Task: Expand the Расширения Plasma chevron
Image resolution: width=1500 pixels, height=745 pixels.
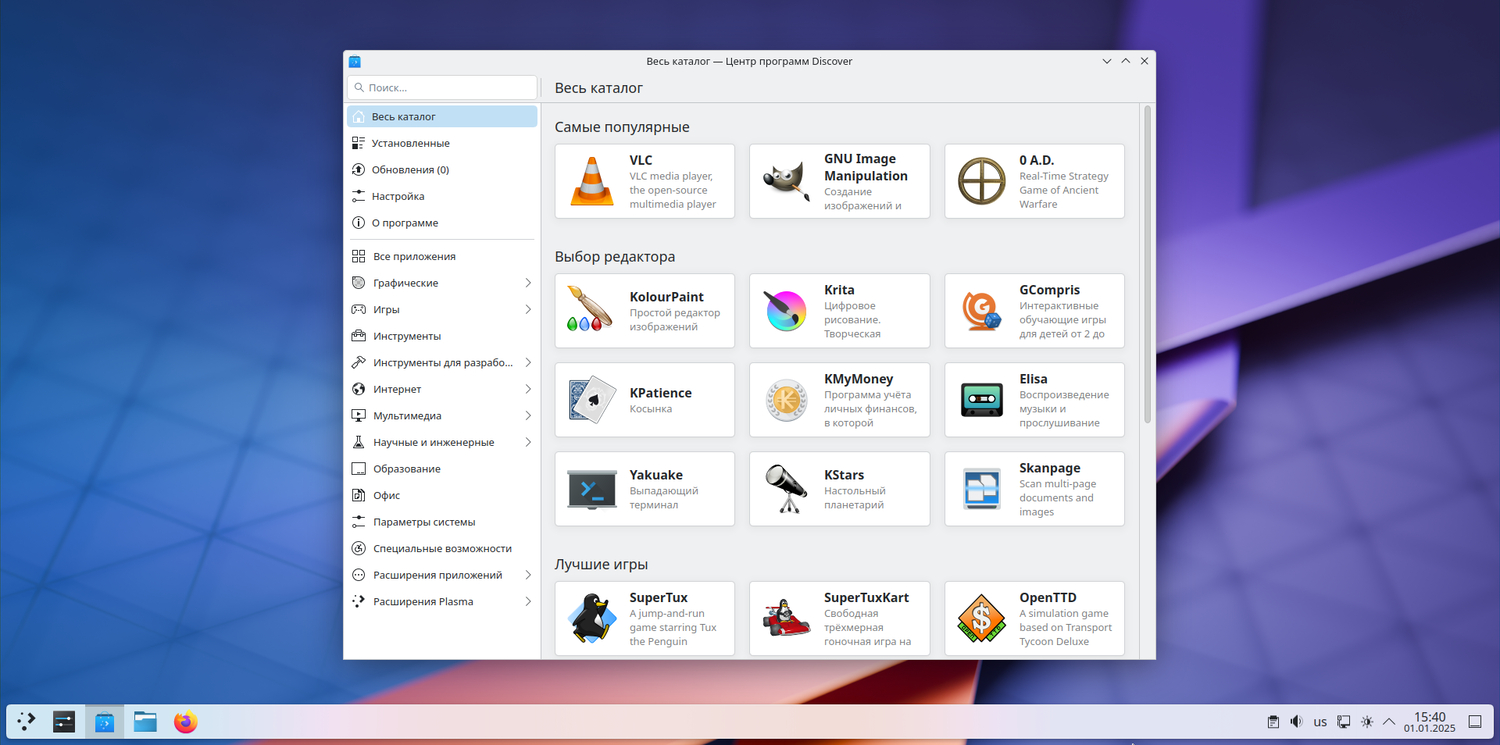Action: 528,602
